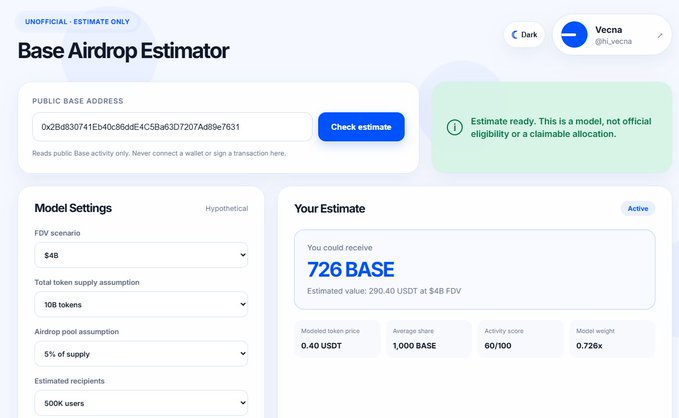Click the info icon in green notice
This screenshot has height=418, width=679.
tap(454, 127)
